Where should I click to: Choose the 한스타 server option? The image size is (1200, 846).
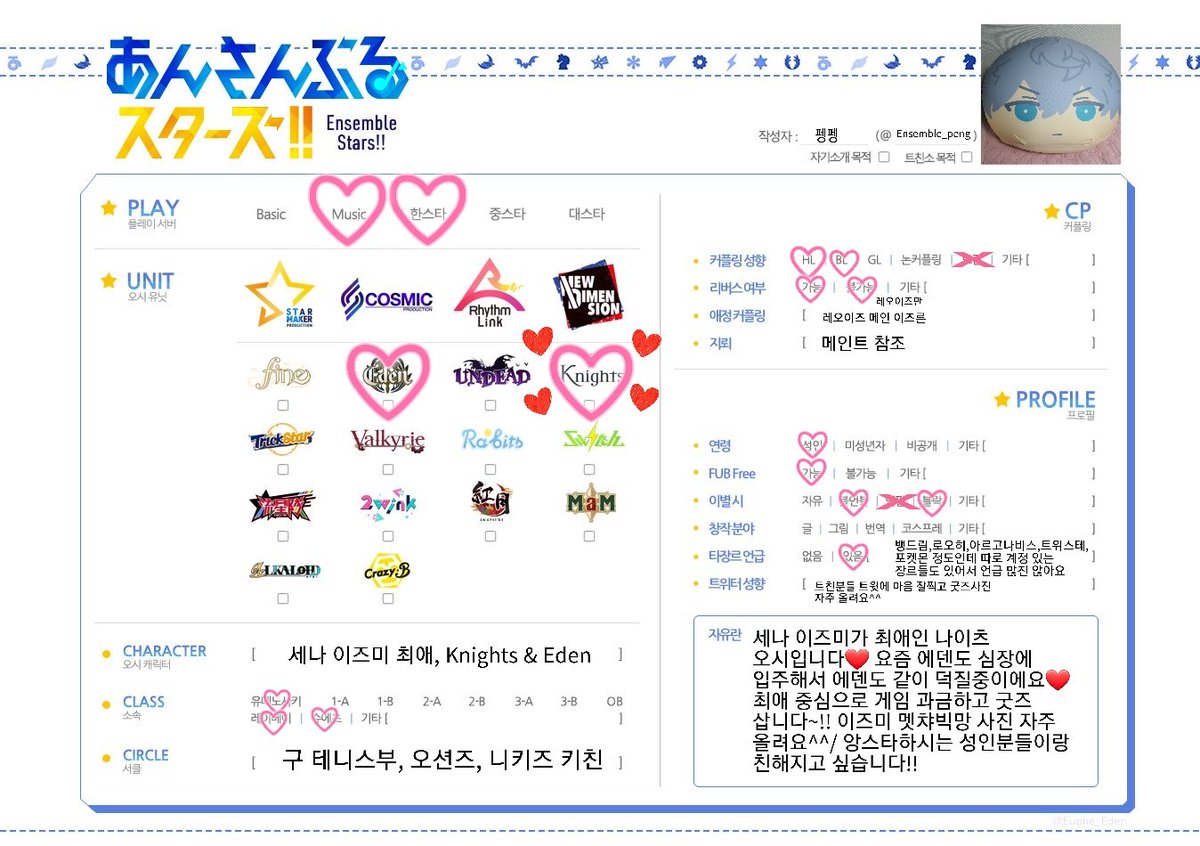427,213
